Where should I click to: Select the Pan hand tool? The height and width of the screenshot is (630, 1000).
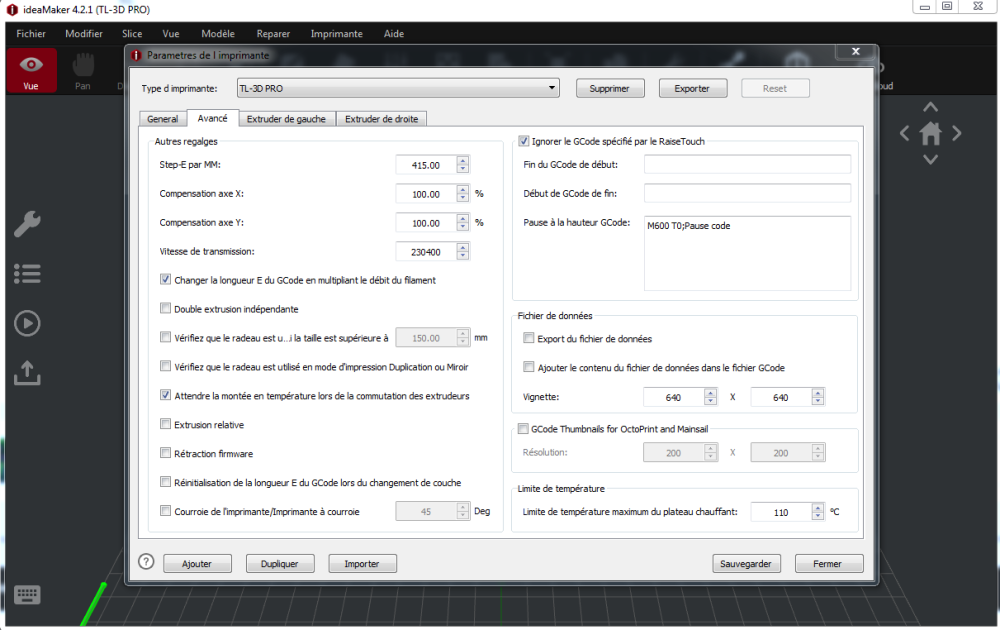pos(83,71)
